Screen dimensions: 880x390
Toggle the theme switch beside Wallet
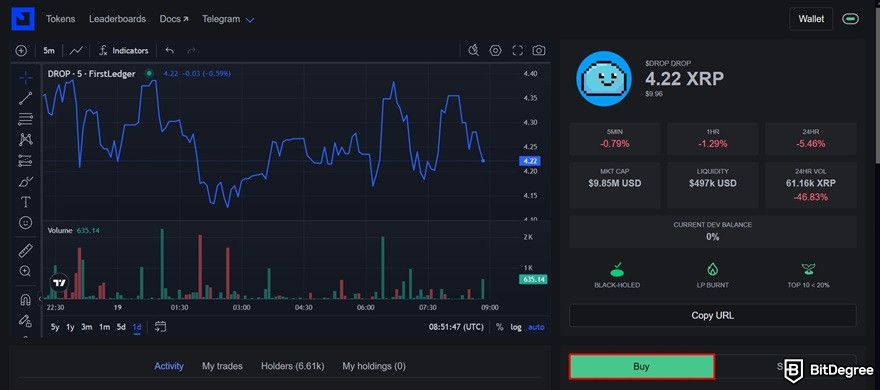(850, 19)
